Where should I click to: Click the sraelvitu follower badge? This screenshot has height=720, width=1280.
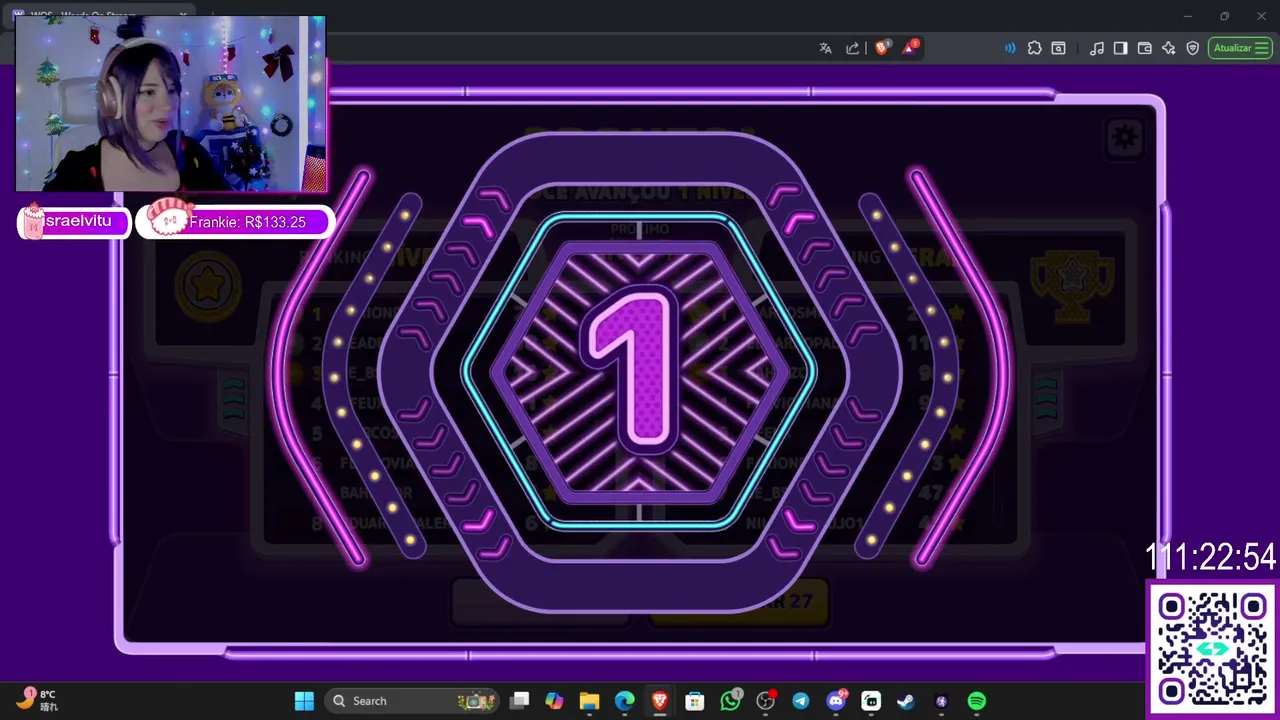click(75, 221)
